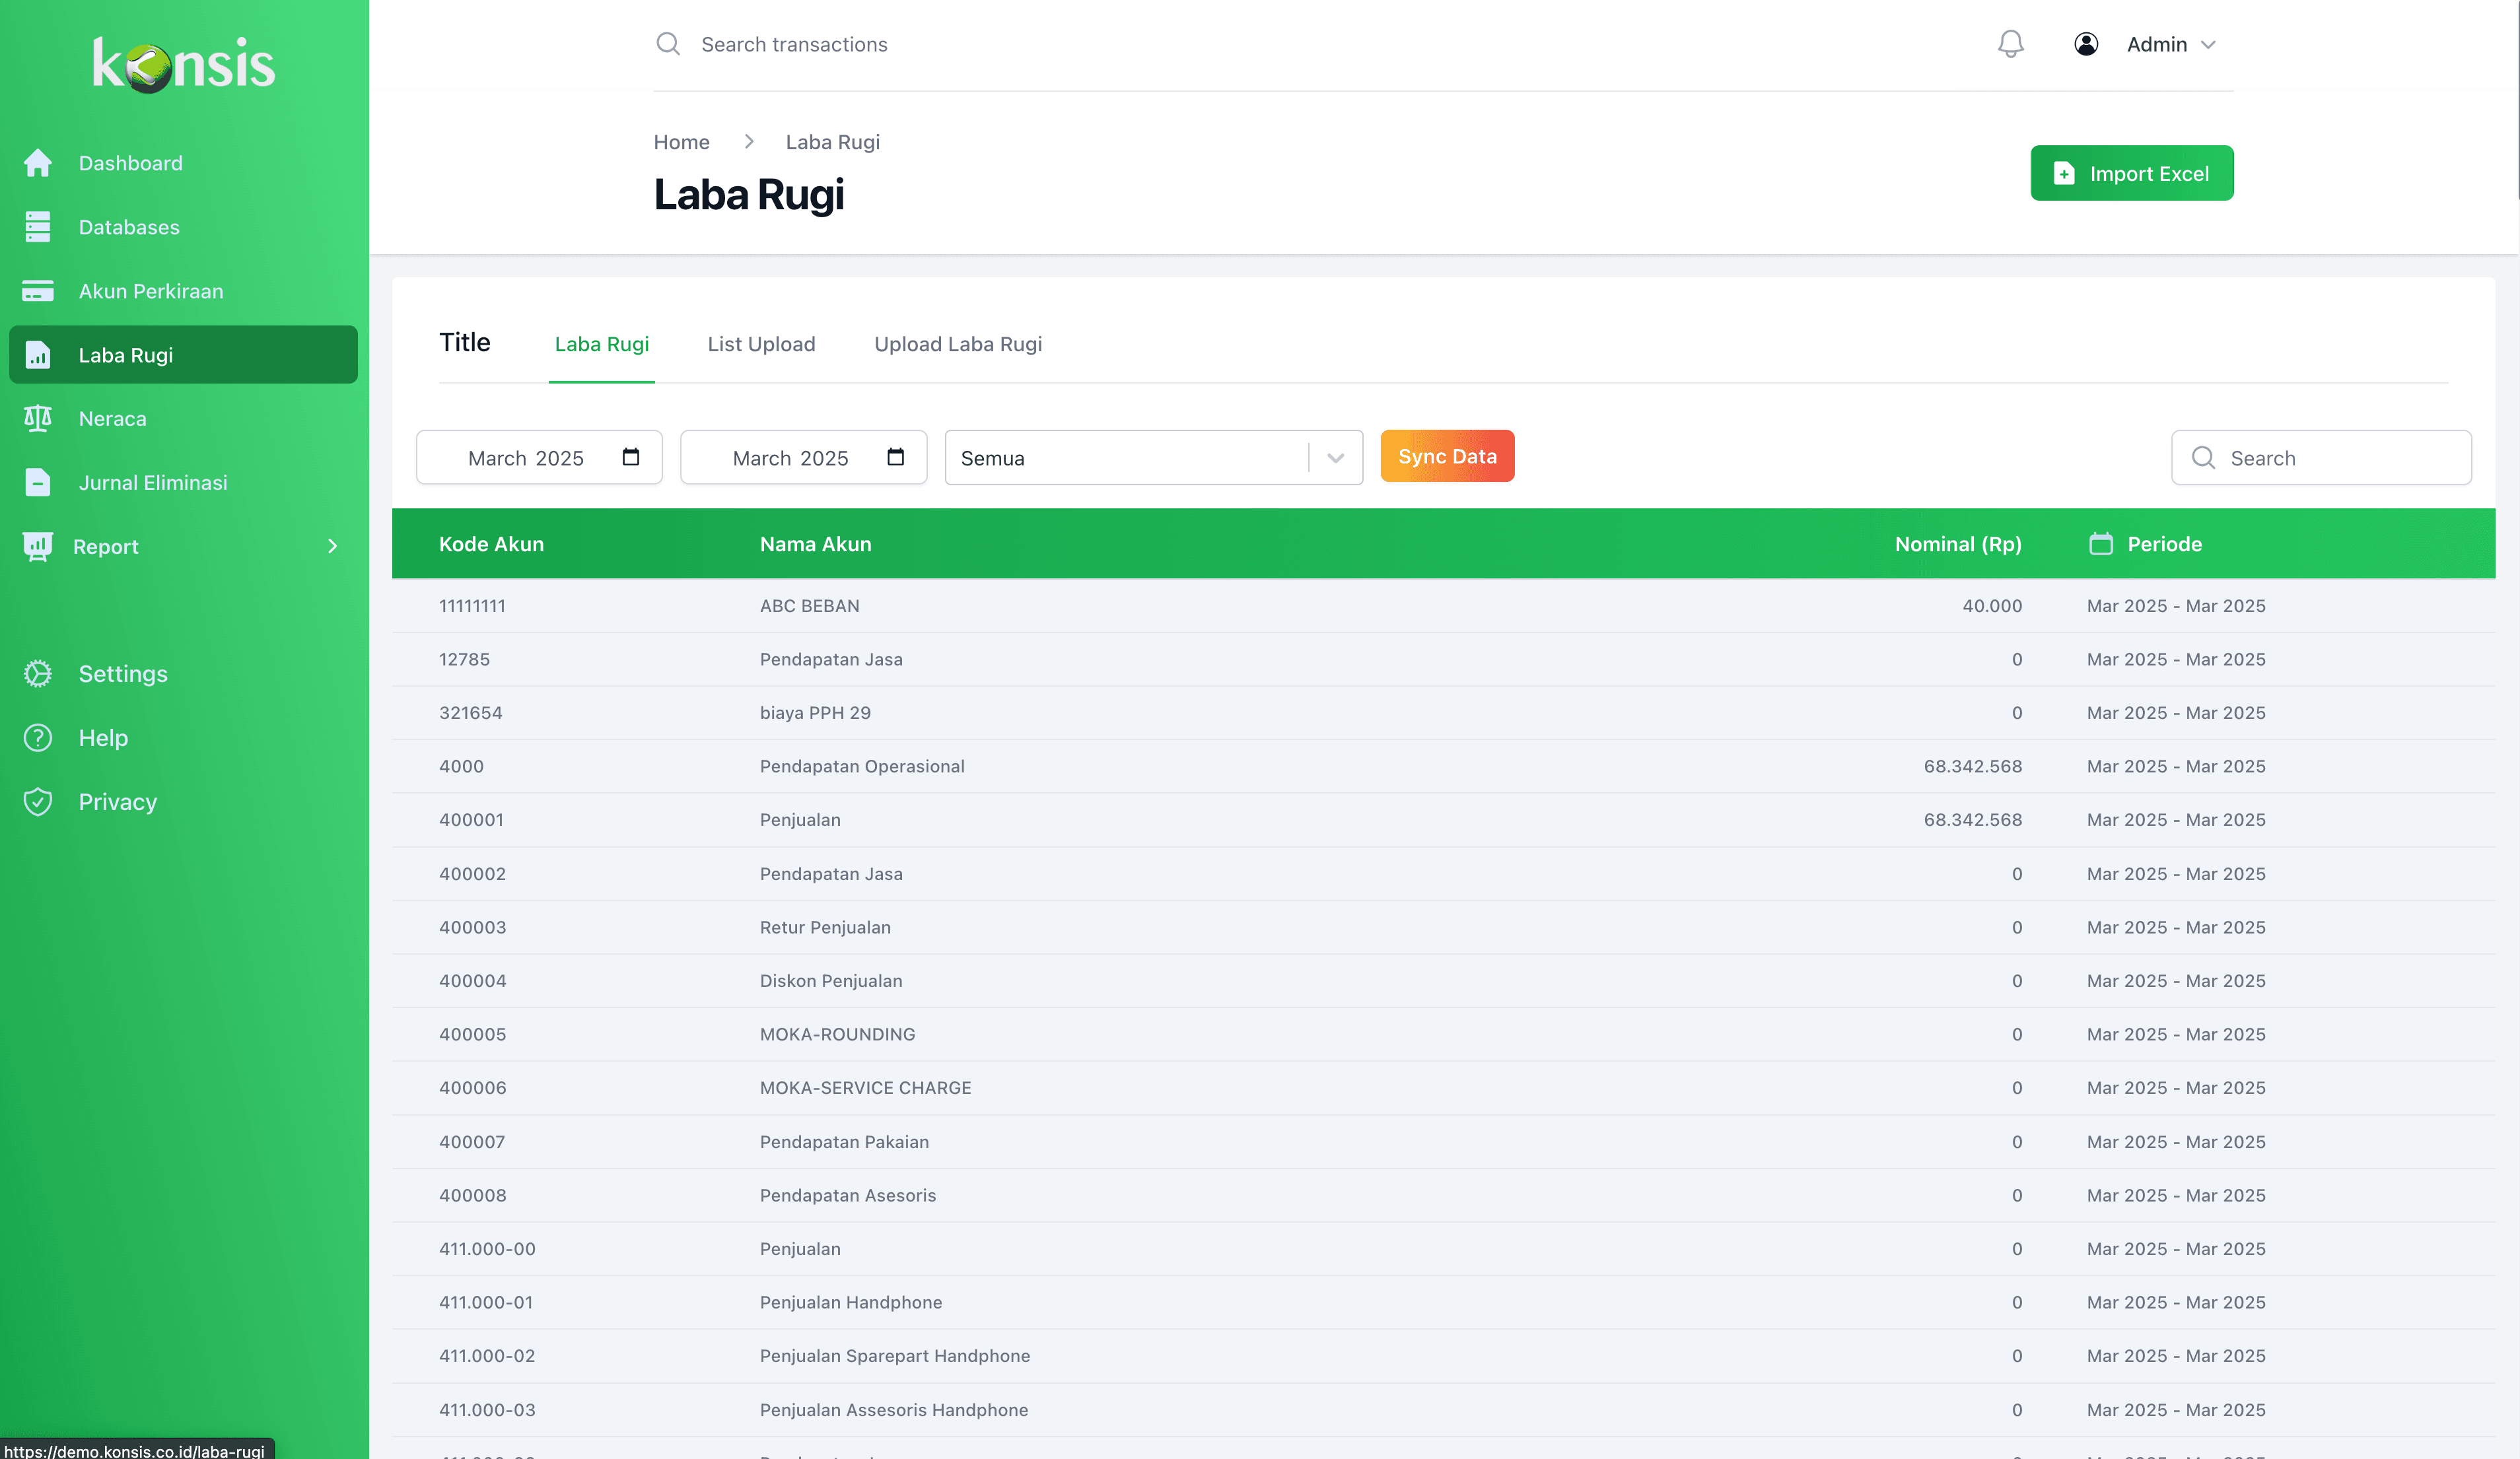Switch to the List Upload tab
This screenshot has height=1459, width=2520.
point(761,344)
